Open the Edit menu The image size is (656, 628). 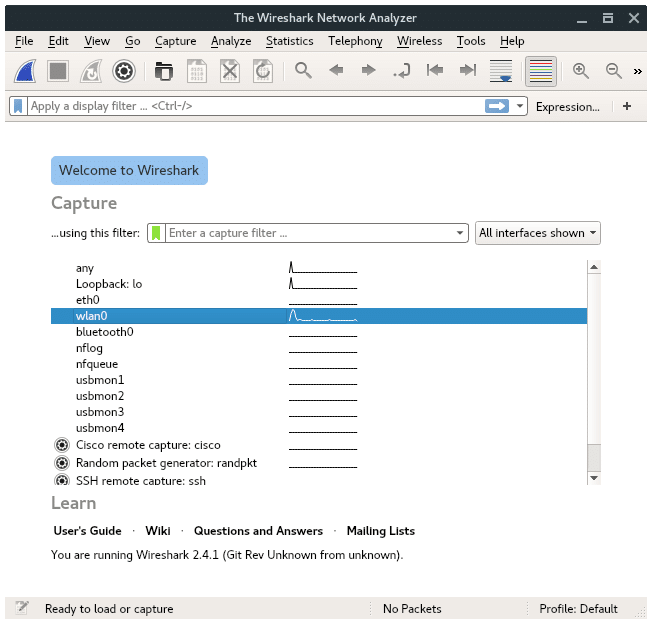pos(58,41)
